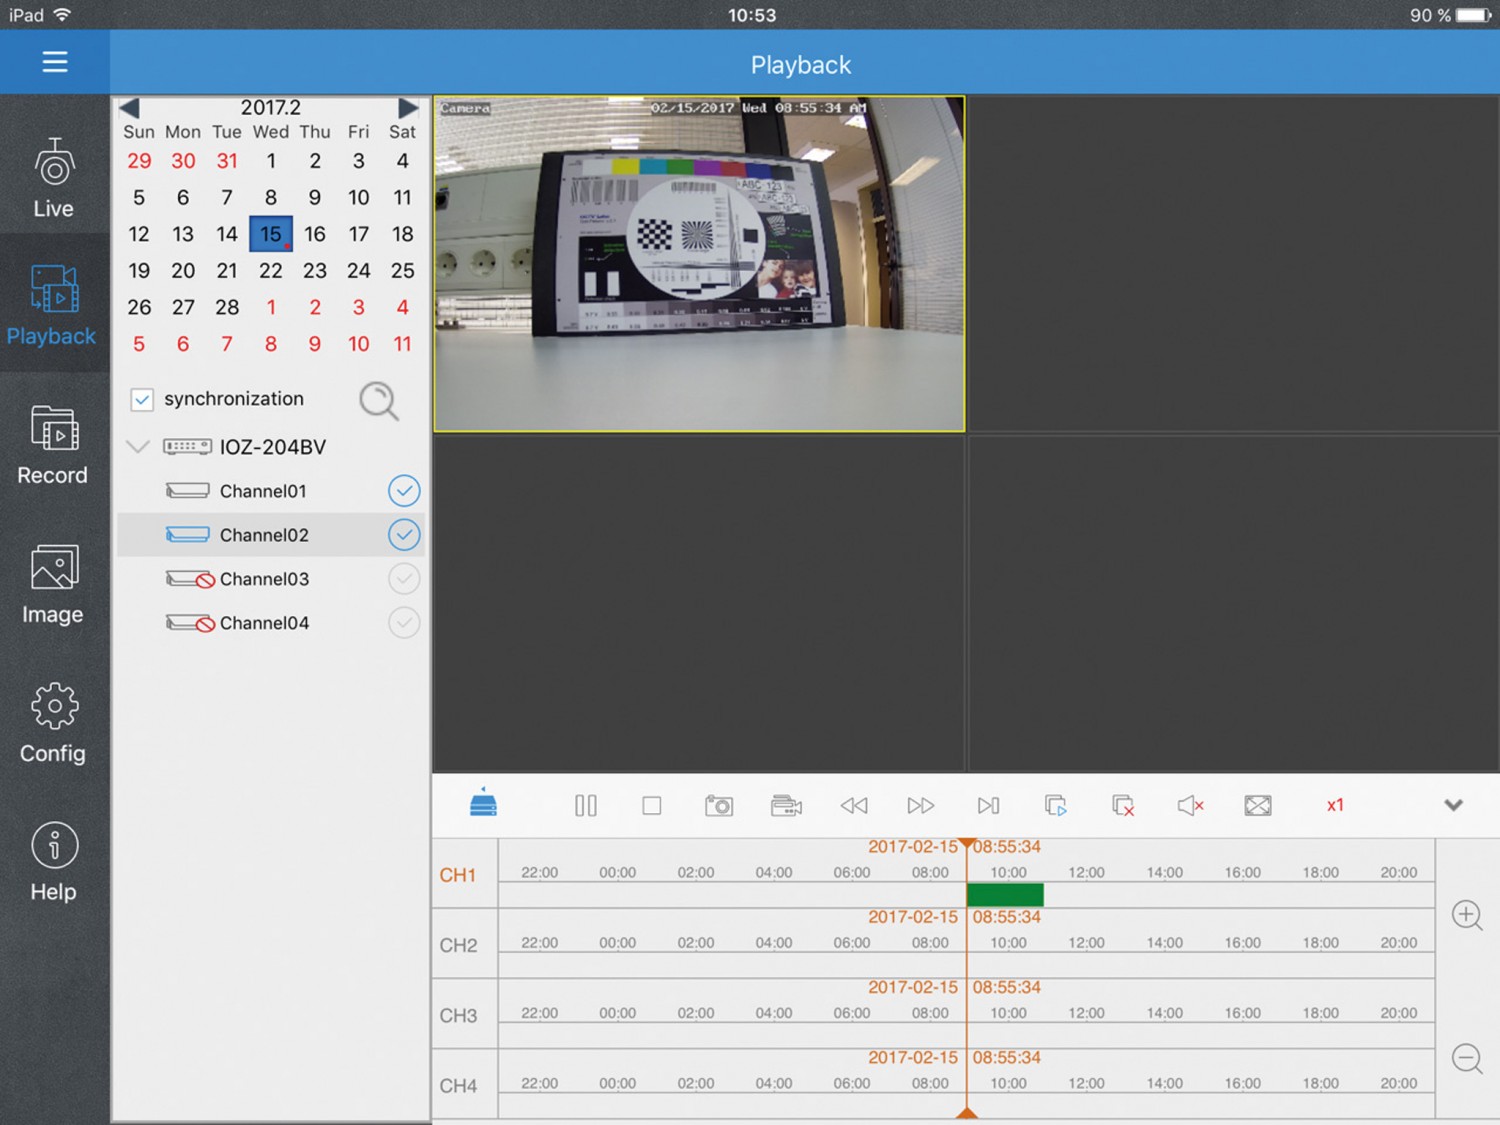Click the IOZ-204BV device entry
Screen dimensions: 1500x1125
pyautogui.click(x=273, y=447)
